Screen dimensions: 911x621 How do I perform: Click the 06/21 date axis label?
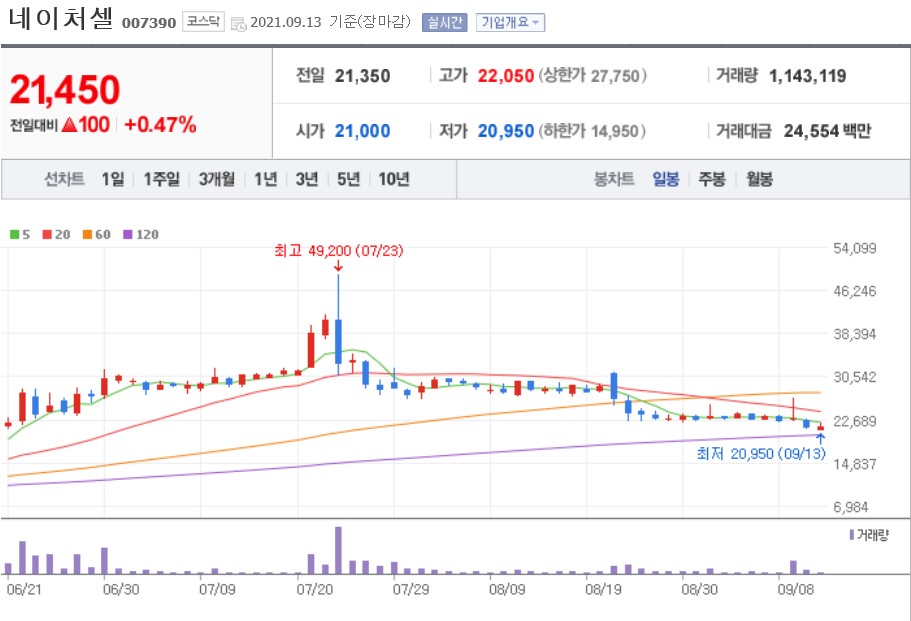pyautogui.click(x=24, y=590)
